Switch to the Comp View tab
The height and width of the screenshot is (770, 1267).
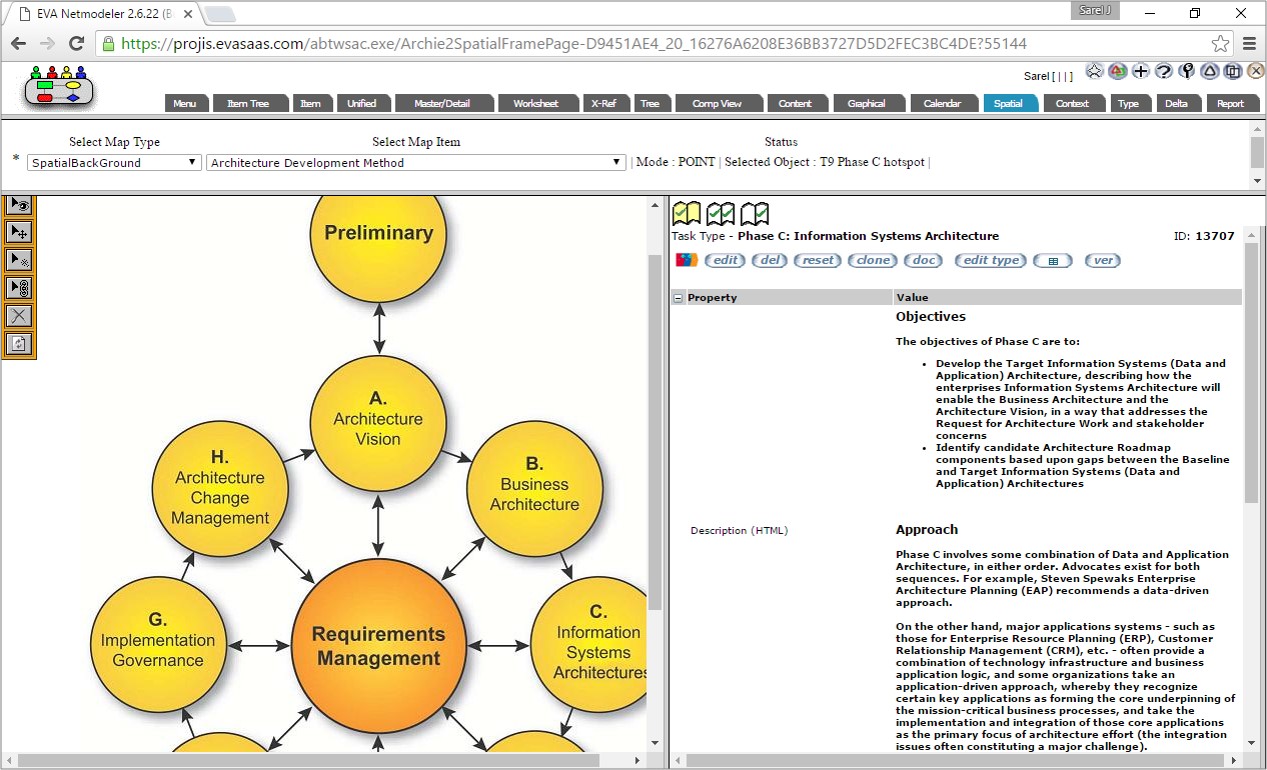pyautogui.click(x=717, y=103)
